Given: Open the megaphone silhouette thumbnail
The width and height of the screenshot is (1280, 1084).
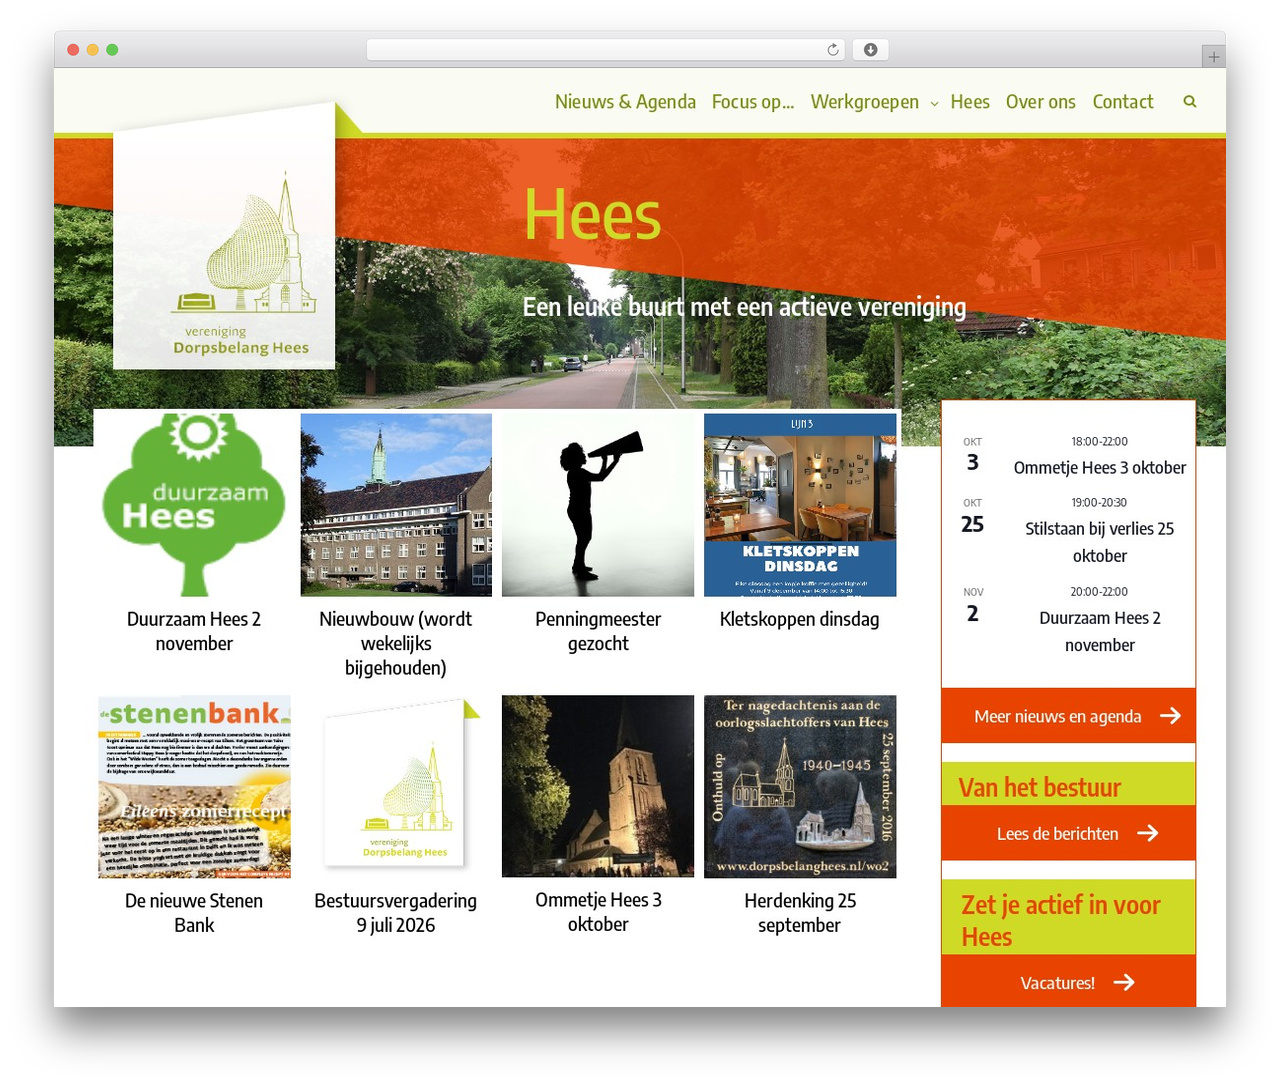Looking at the screenshot, I should [598, 505].
